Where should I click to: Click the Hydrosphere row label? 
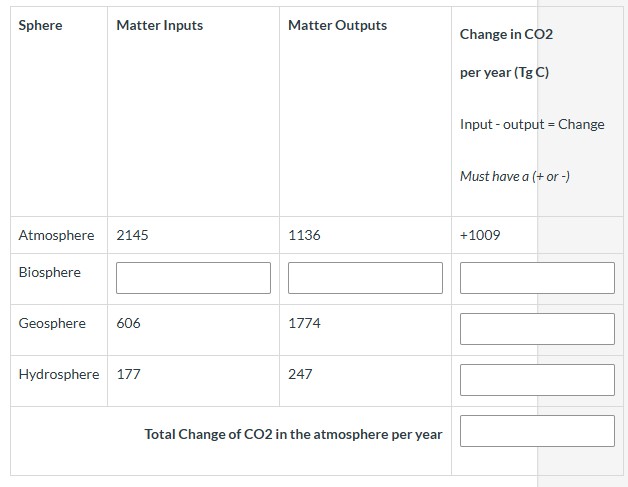pos(59,374)
